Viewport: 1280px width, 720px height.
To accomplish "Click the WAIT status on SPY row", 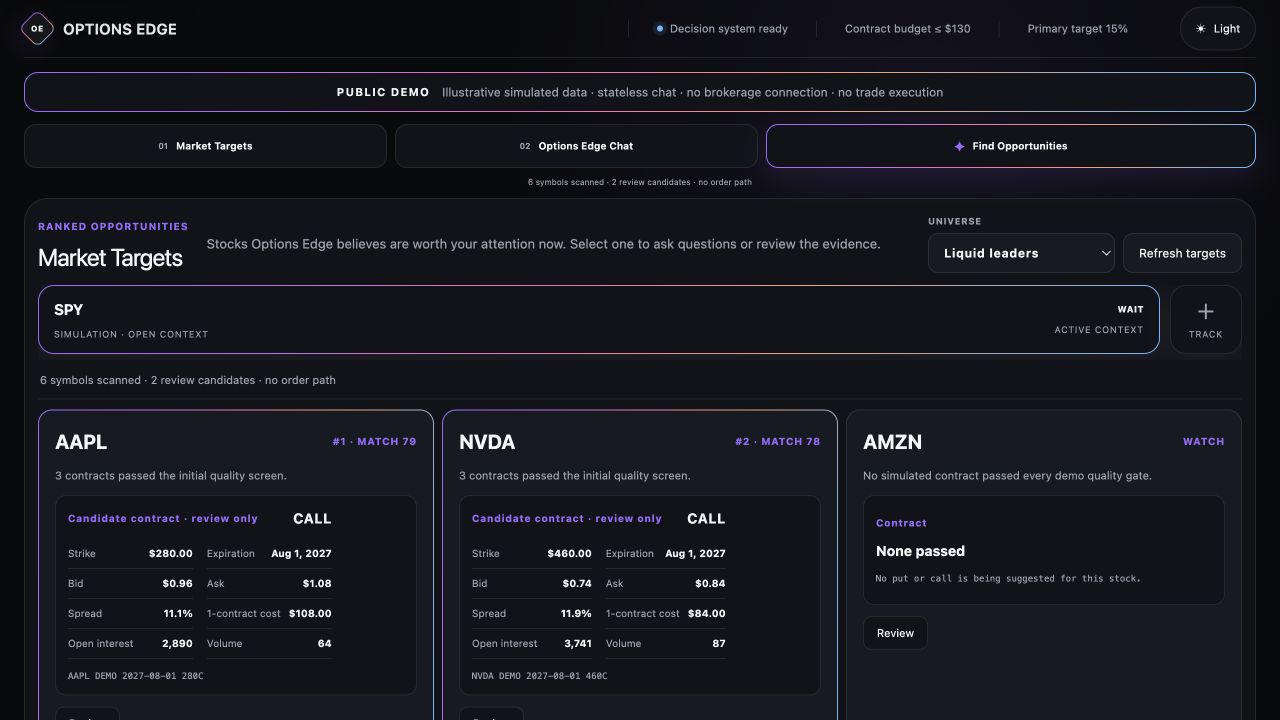I will (x=1130, y=309).
